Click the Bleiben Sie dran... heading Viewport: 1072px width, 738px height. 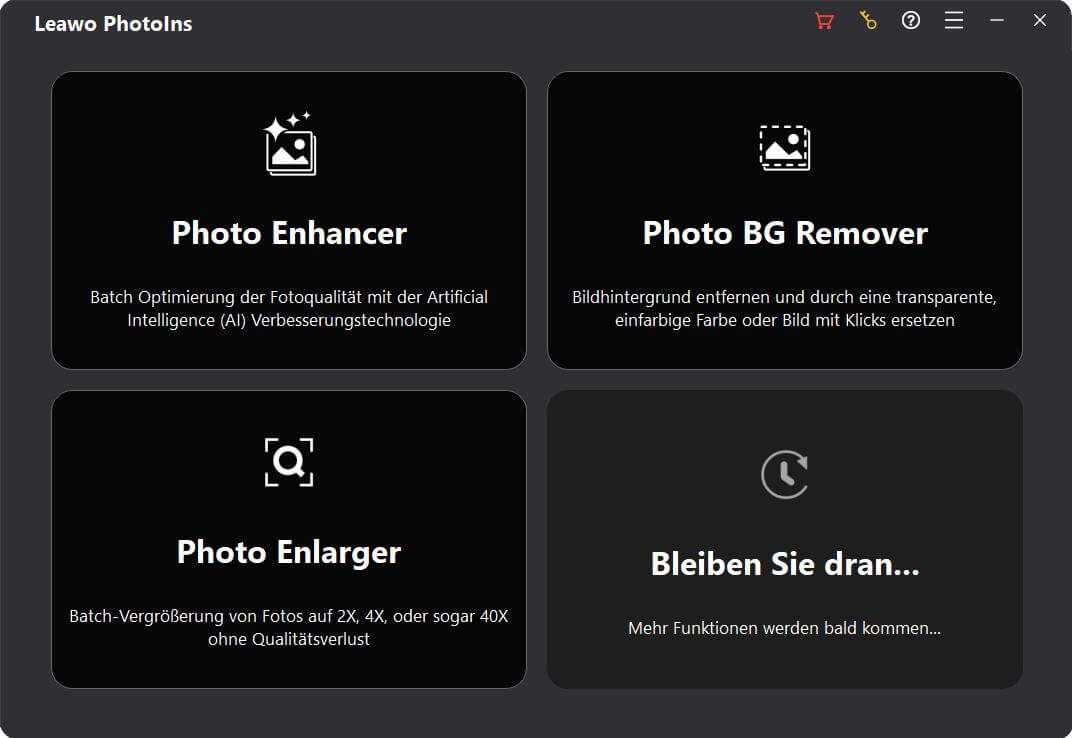[x=785, y=564]
